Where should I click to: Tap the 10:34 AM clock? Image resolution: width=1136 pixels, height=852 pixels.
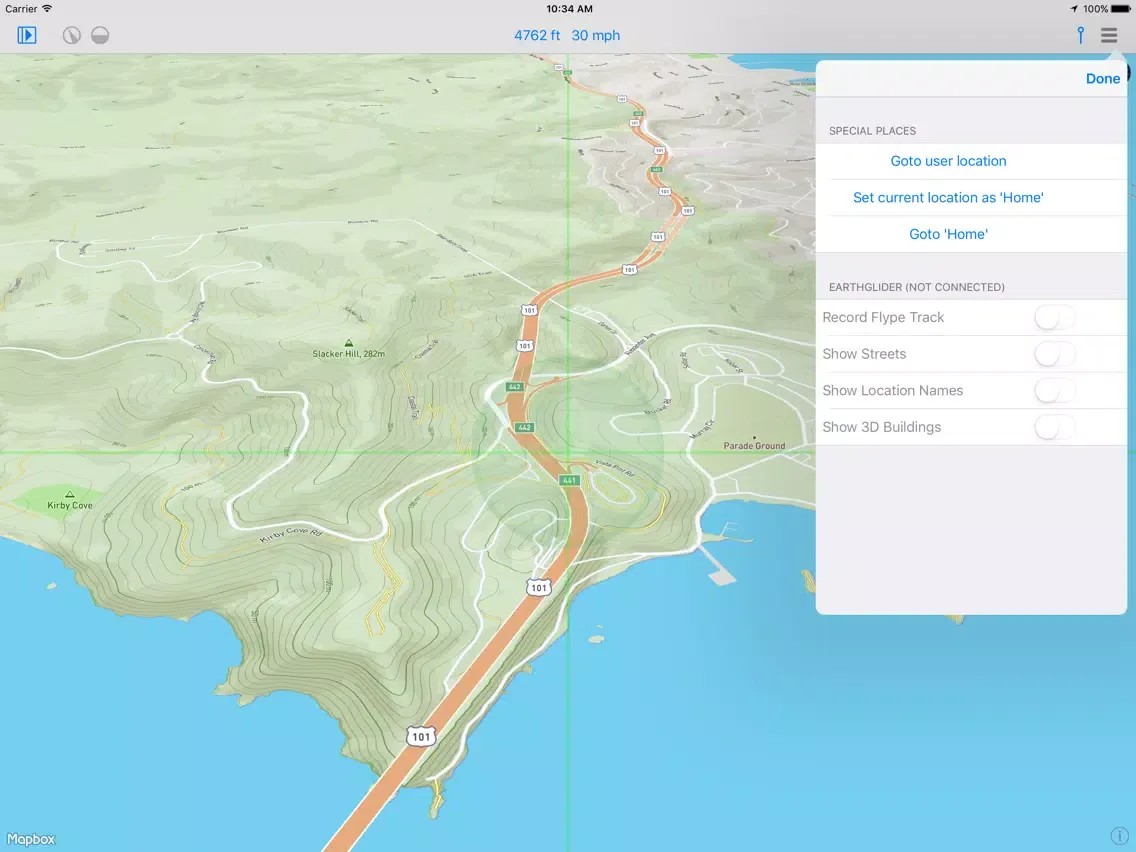coord(569,9)
